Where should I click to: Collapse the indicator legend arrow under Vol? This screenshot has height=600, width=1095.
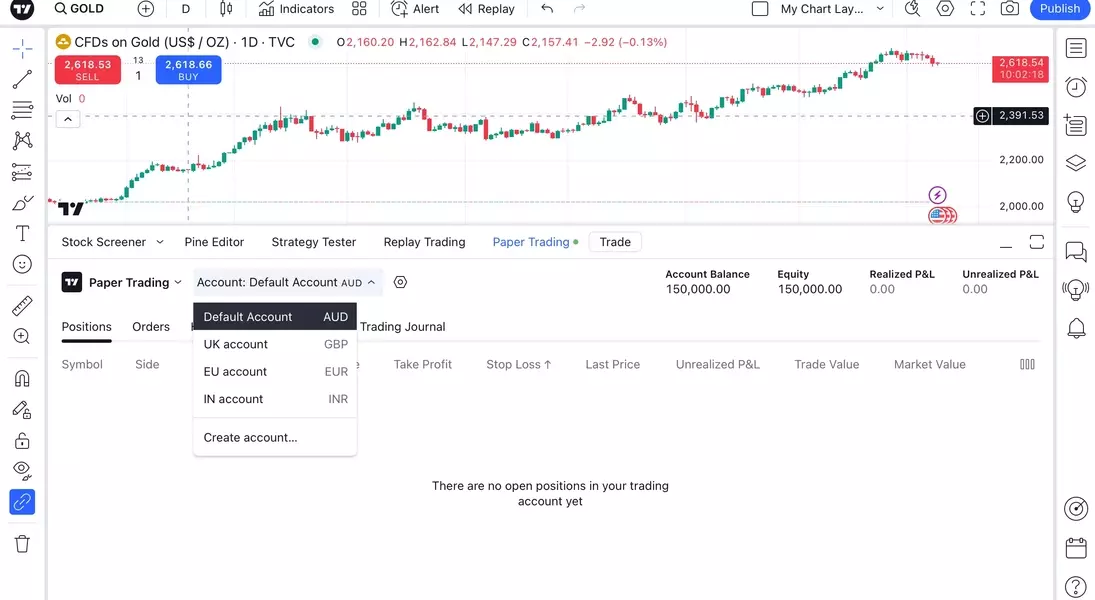[x=68, y=119]
